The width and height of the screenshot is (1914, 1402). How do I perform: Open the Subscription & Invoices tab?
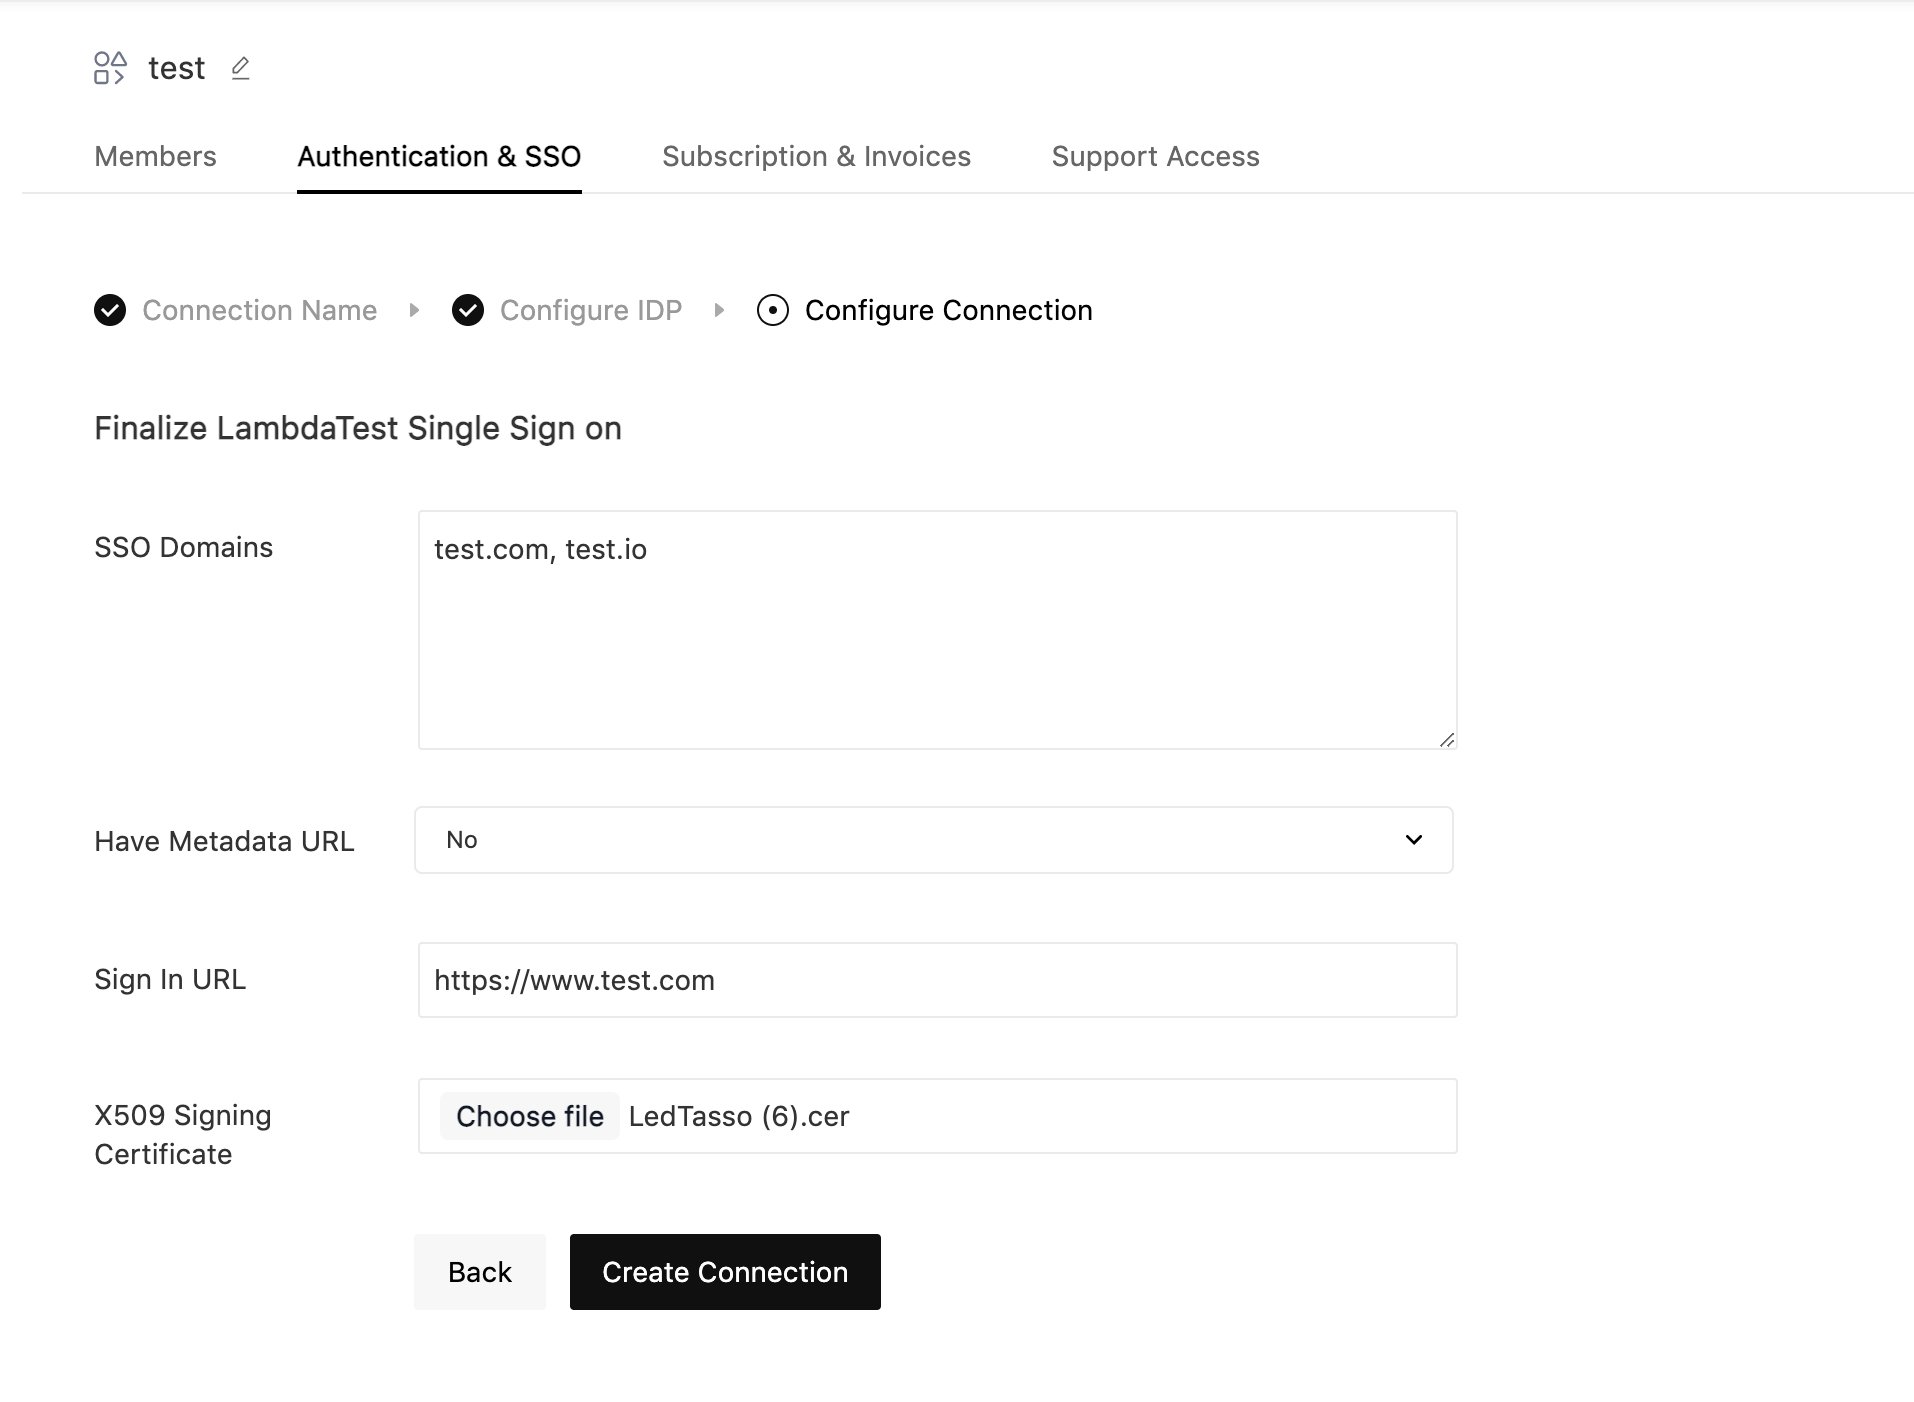coord(816,157)
